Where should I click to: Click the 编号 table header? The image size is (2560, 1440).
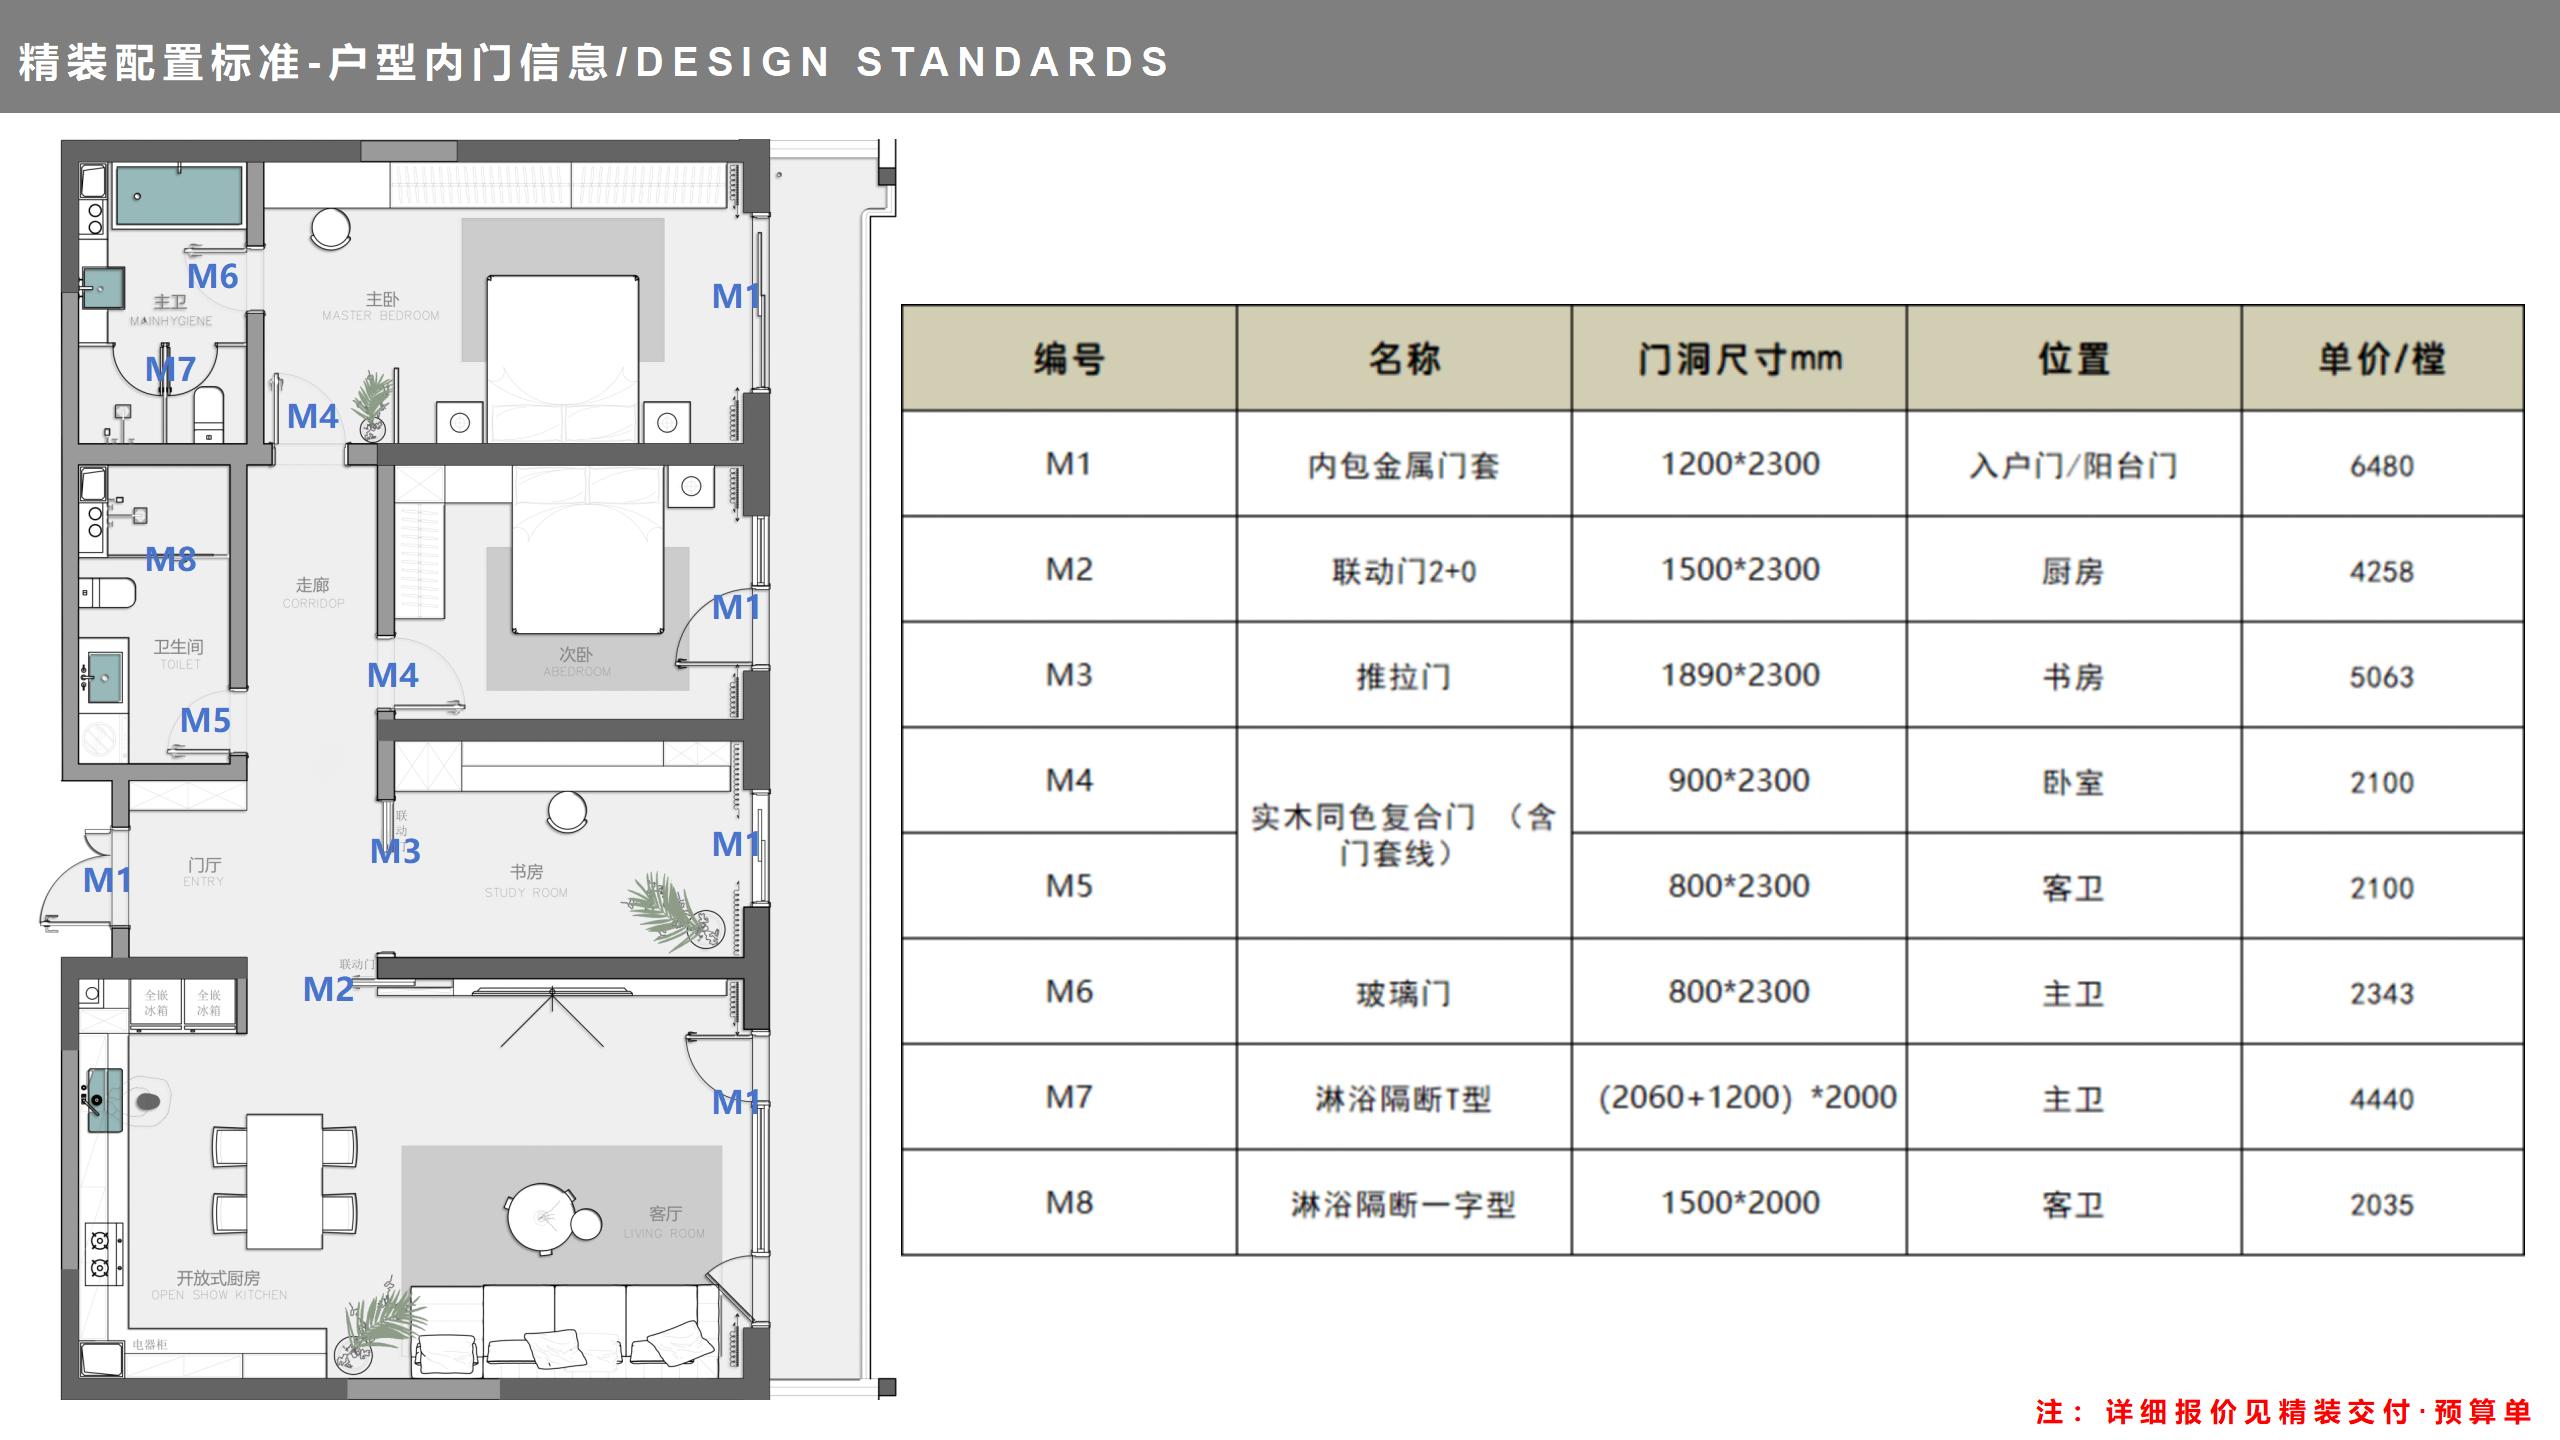click(x=1068, y=358)
